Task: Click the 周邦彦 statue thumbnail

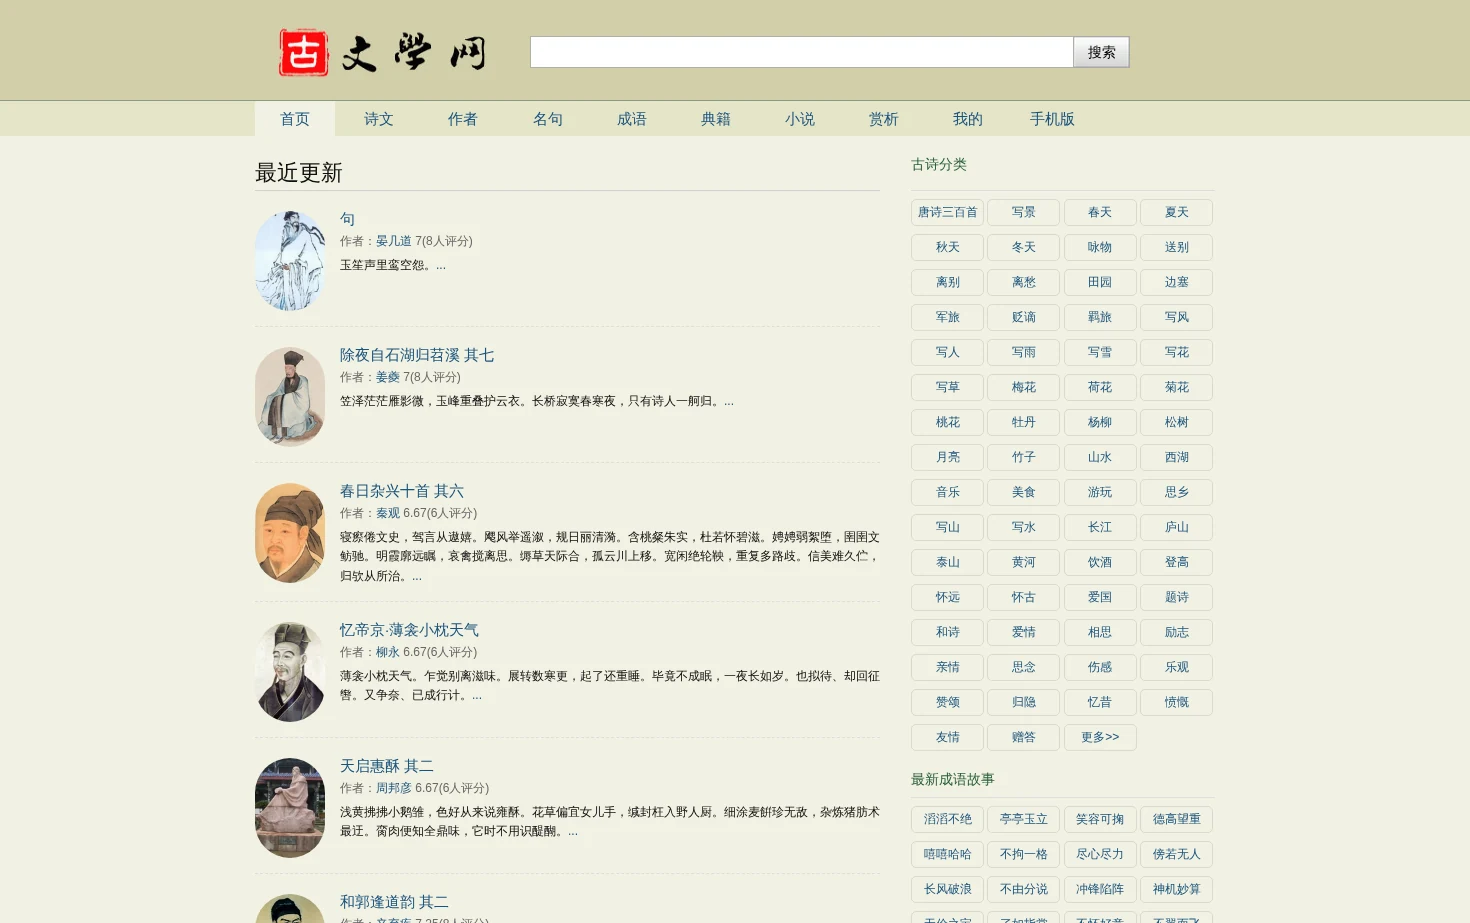Action: click(290, 808)
